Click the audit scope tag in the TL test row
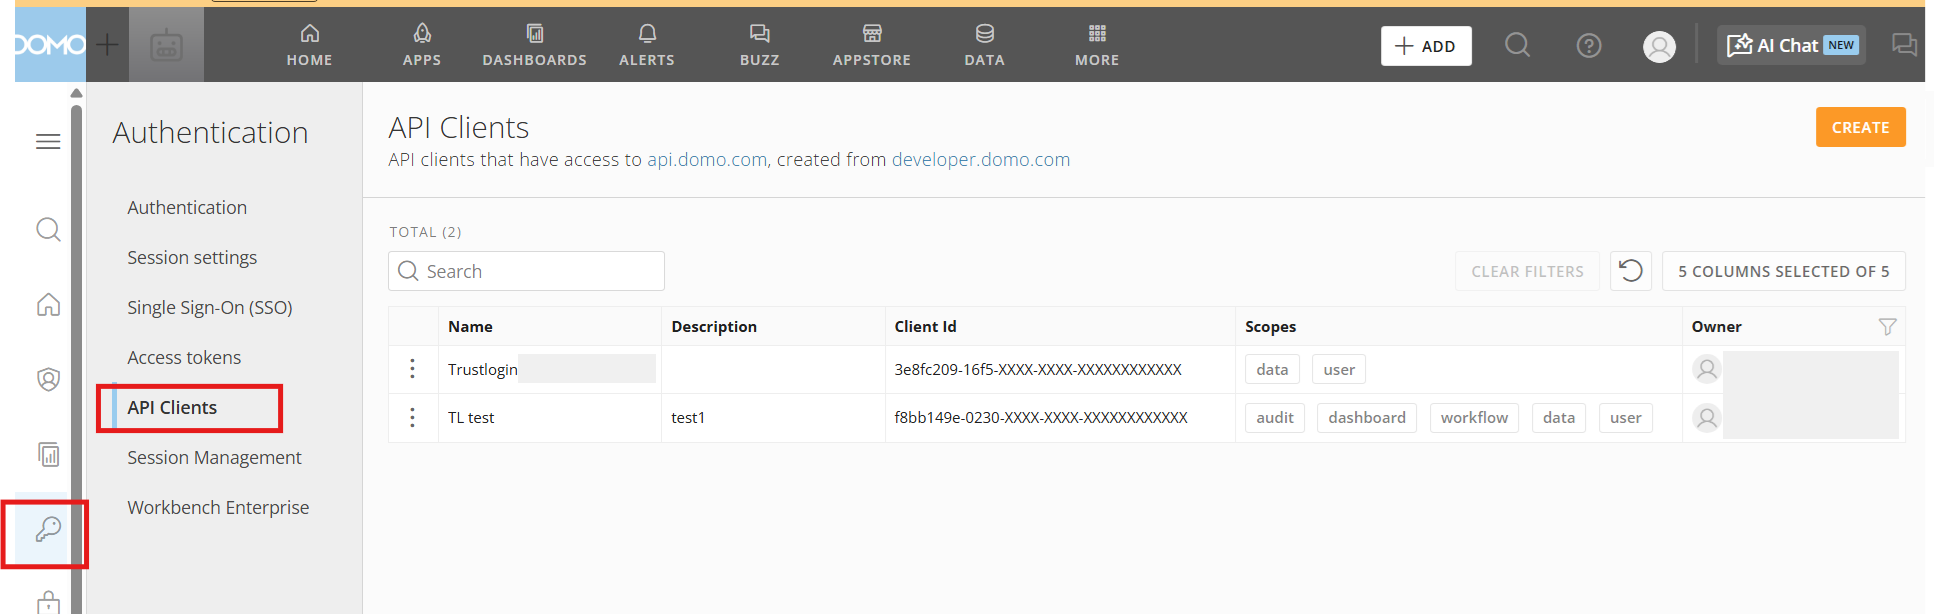1934x614 pixels. click(x=1275, y=417)
